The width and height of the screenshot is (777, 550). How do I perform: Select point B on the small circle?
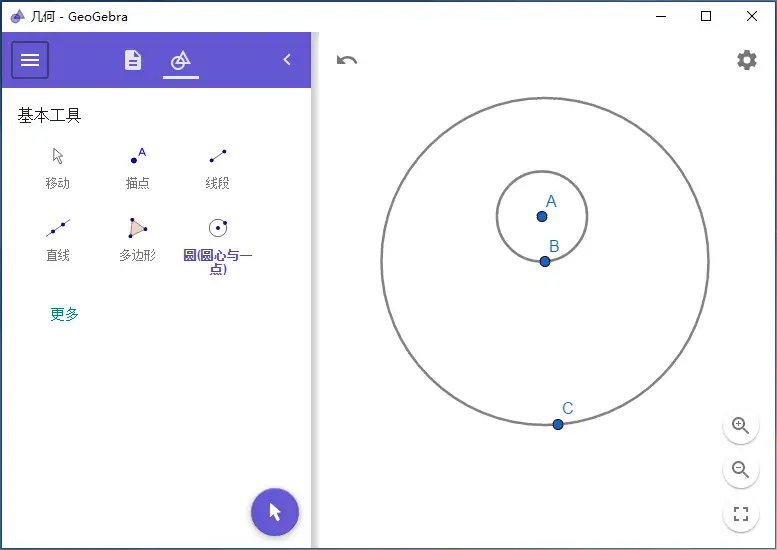tap(545, 261)
